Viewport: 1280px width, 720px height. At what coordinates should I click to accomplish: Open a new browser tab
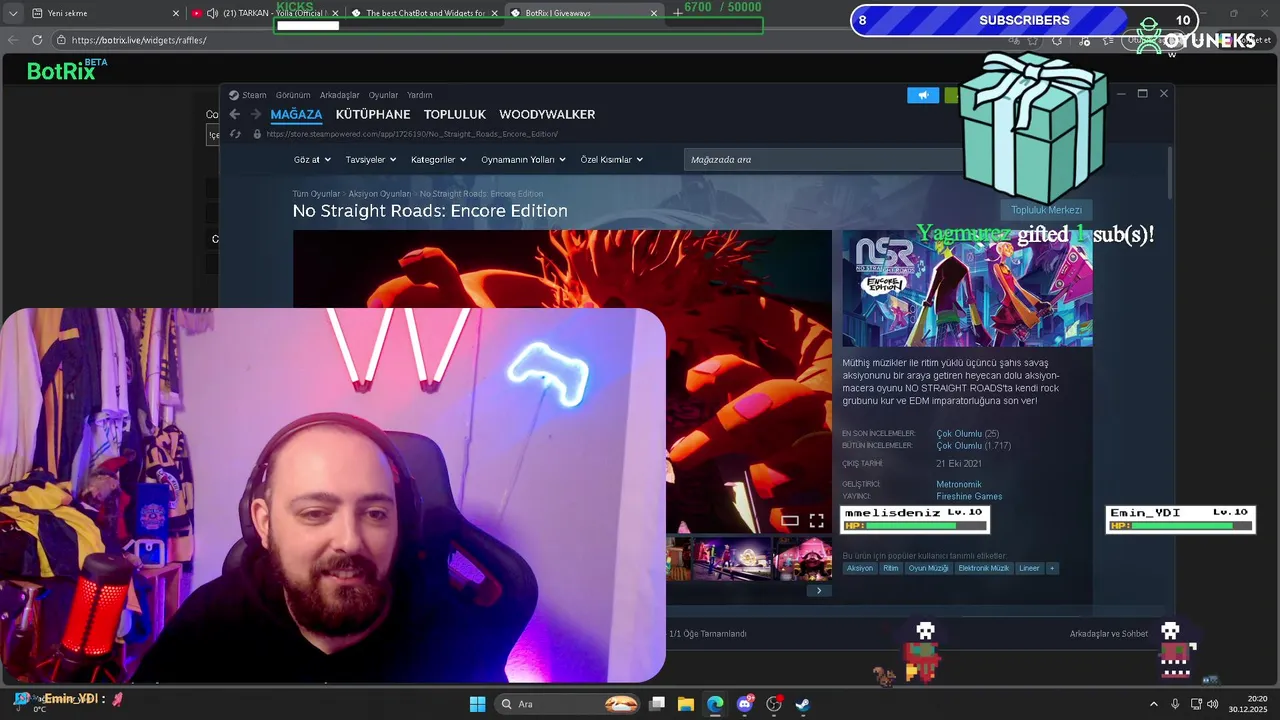point(677,13)
